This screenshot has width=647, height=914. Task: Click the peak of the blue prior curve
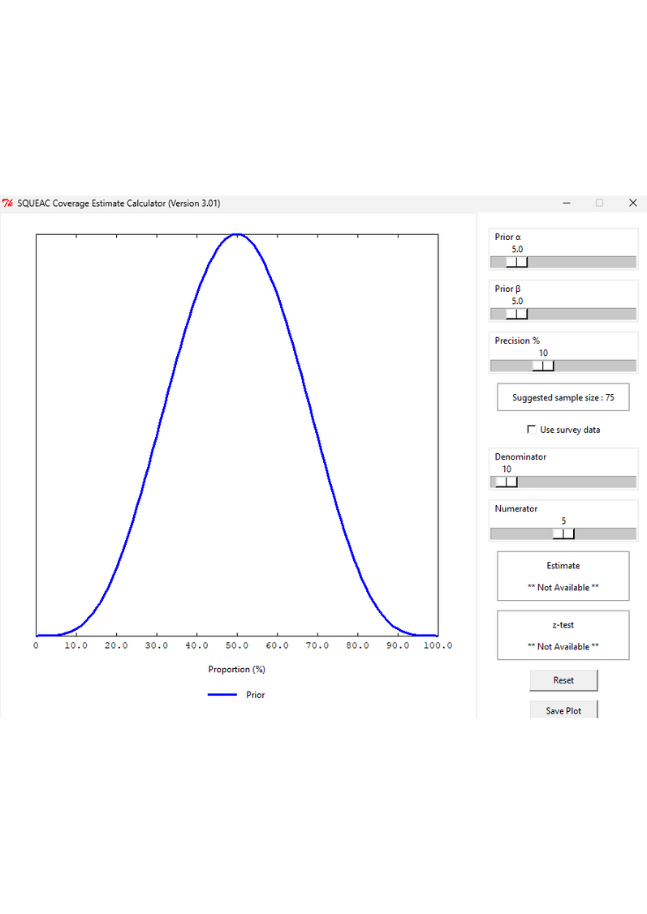click(237, 235)
